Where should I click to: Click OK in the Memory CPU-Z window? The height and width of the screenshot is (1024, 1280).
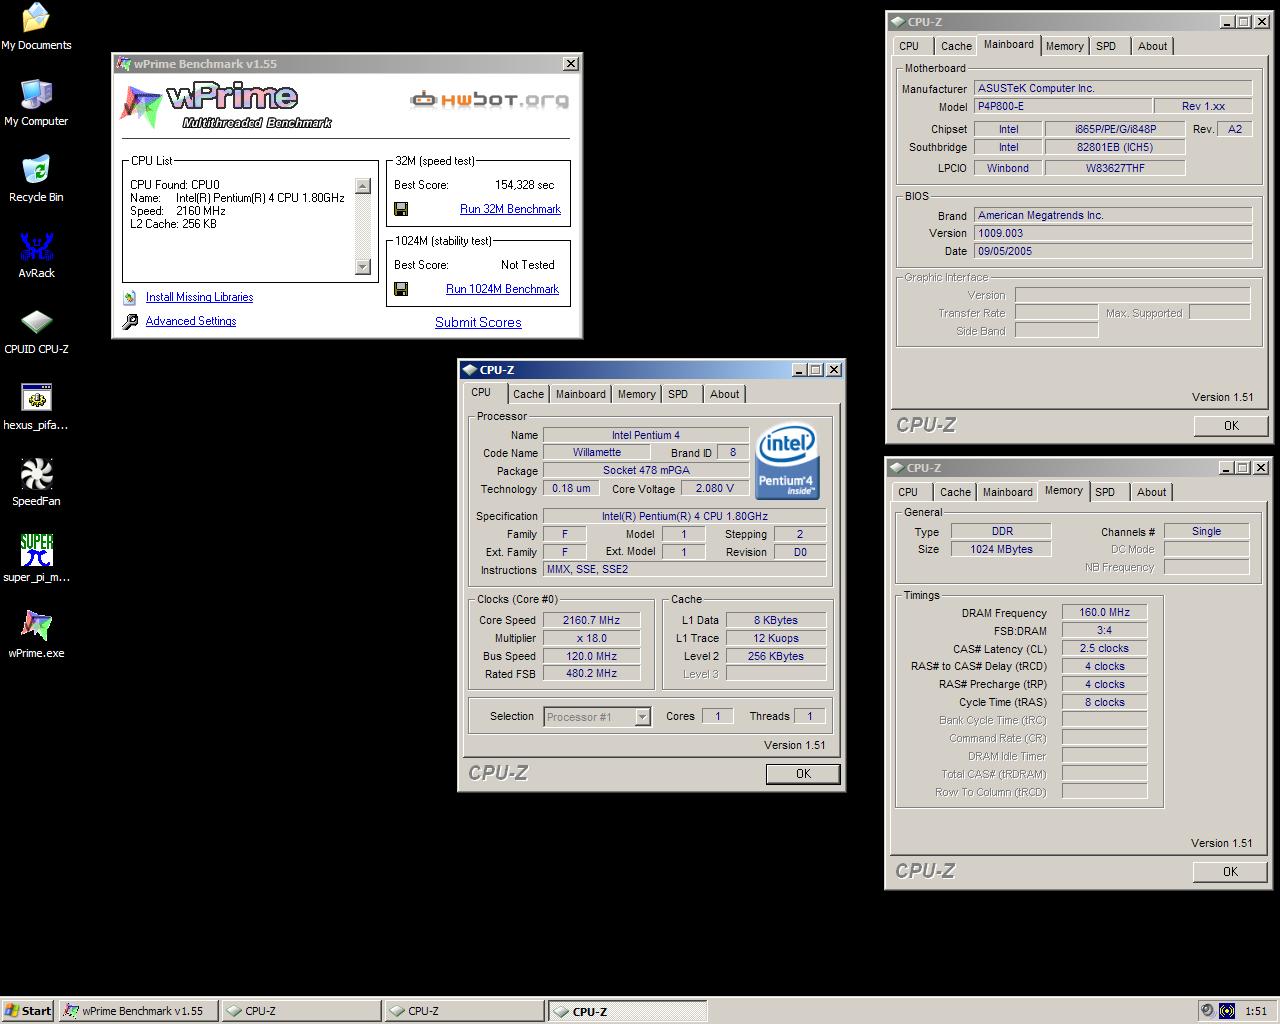1230,872
